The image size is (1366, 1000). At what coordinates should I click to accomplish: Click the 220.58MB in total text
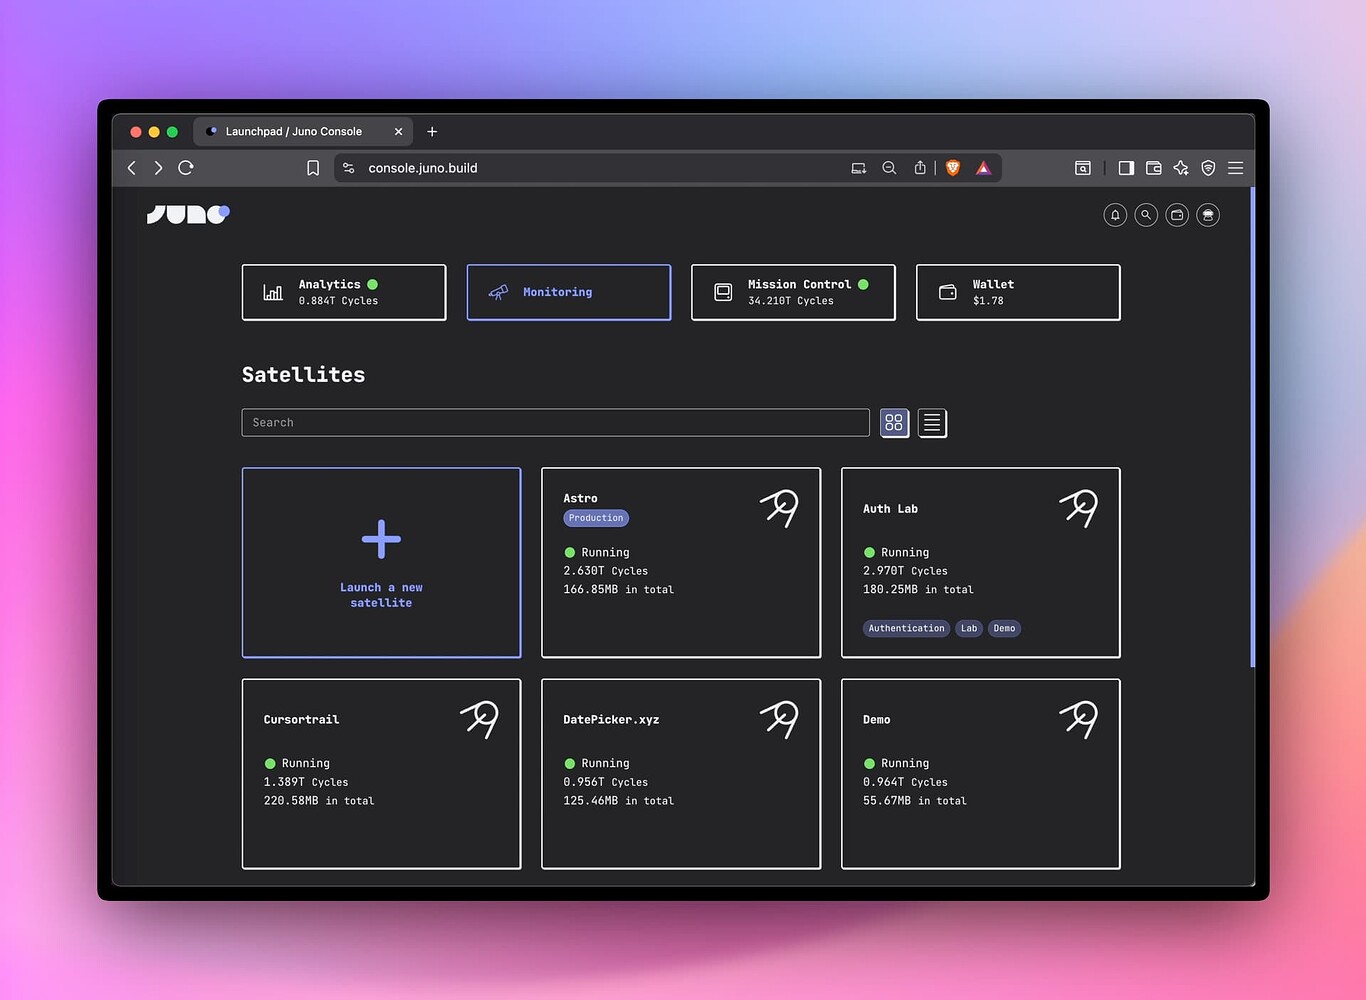(x=319, y=801)
